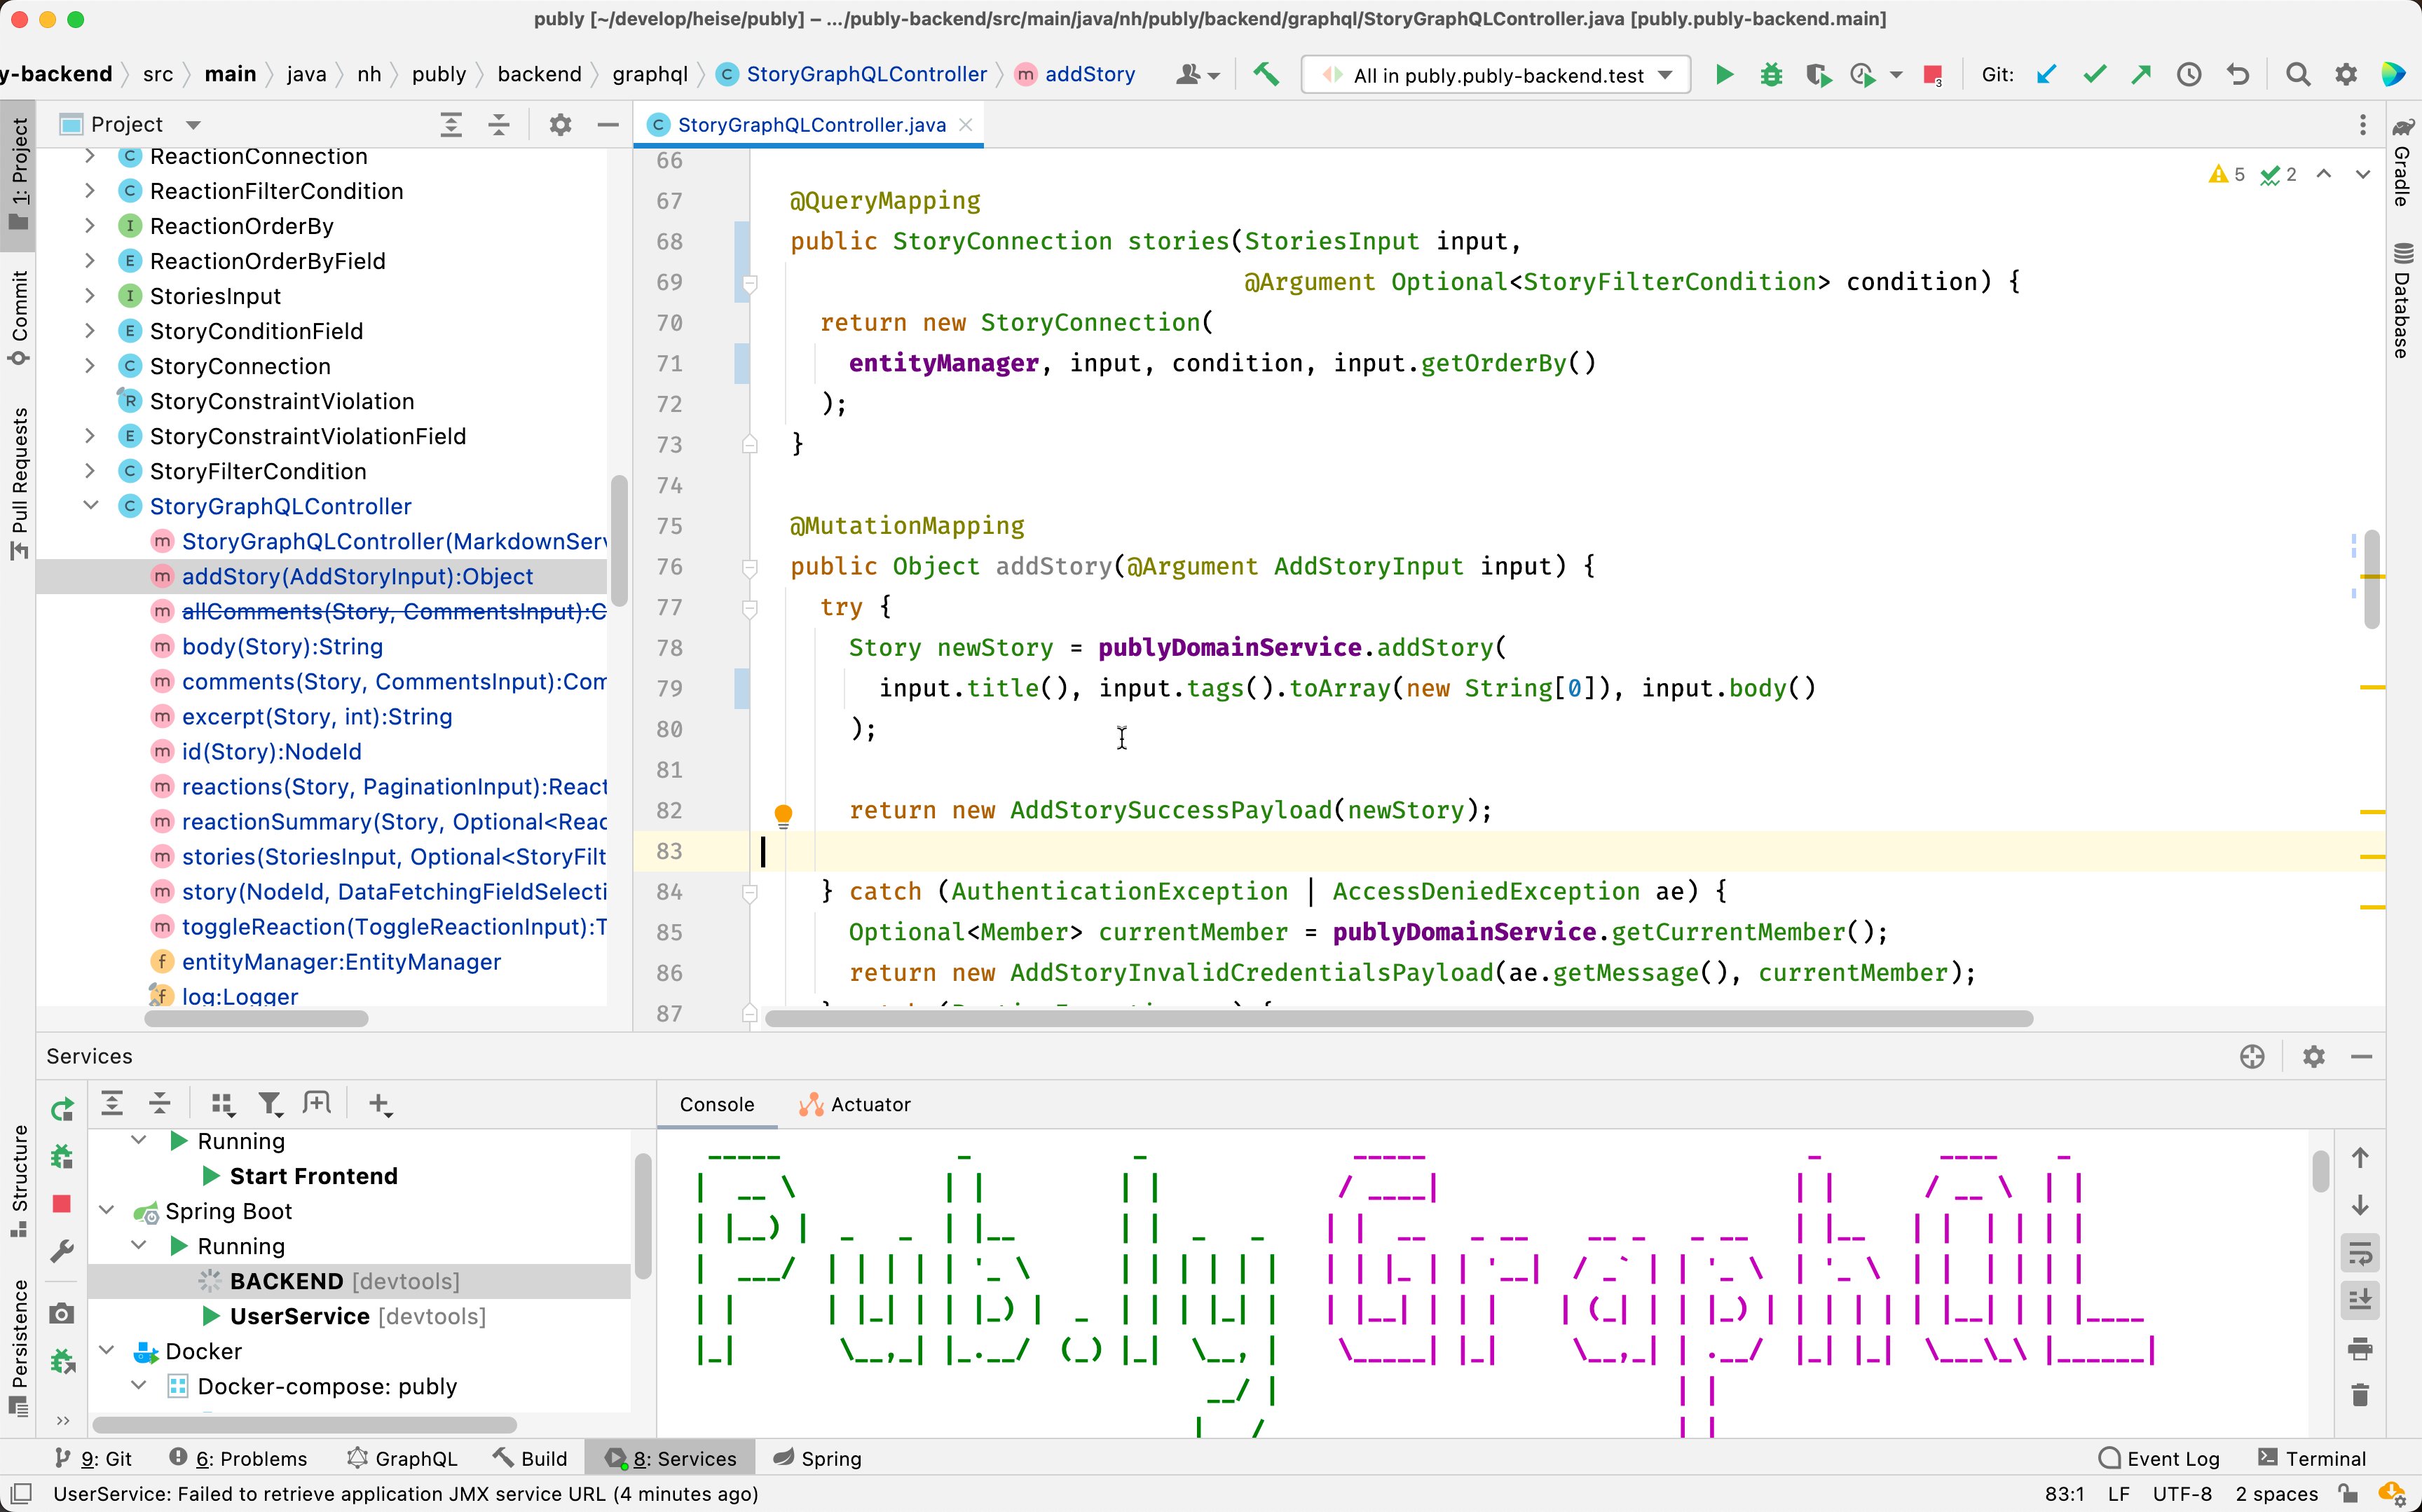Rollback changes with the undo icon
Viewport: 2422px width, 1512px height.
pyautogui.click(x=2238, y=75)
